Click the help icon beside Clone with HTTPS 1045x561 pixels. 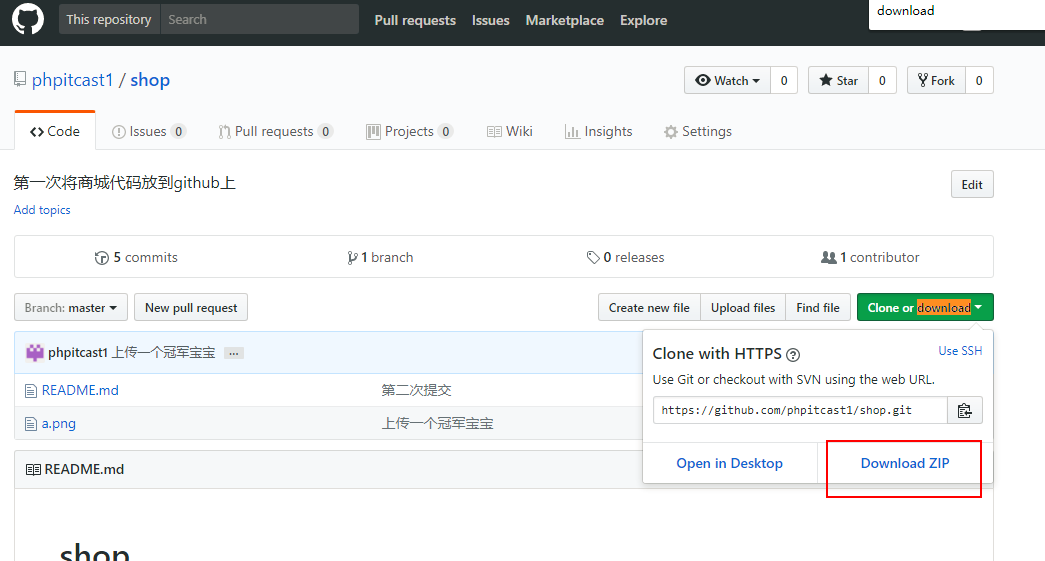793,354
